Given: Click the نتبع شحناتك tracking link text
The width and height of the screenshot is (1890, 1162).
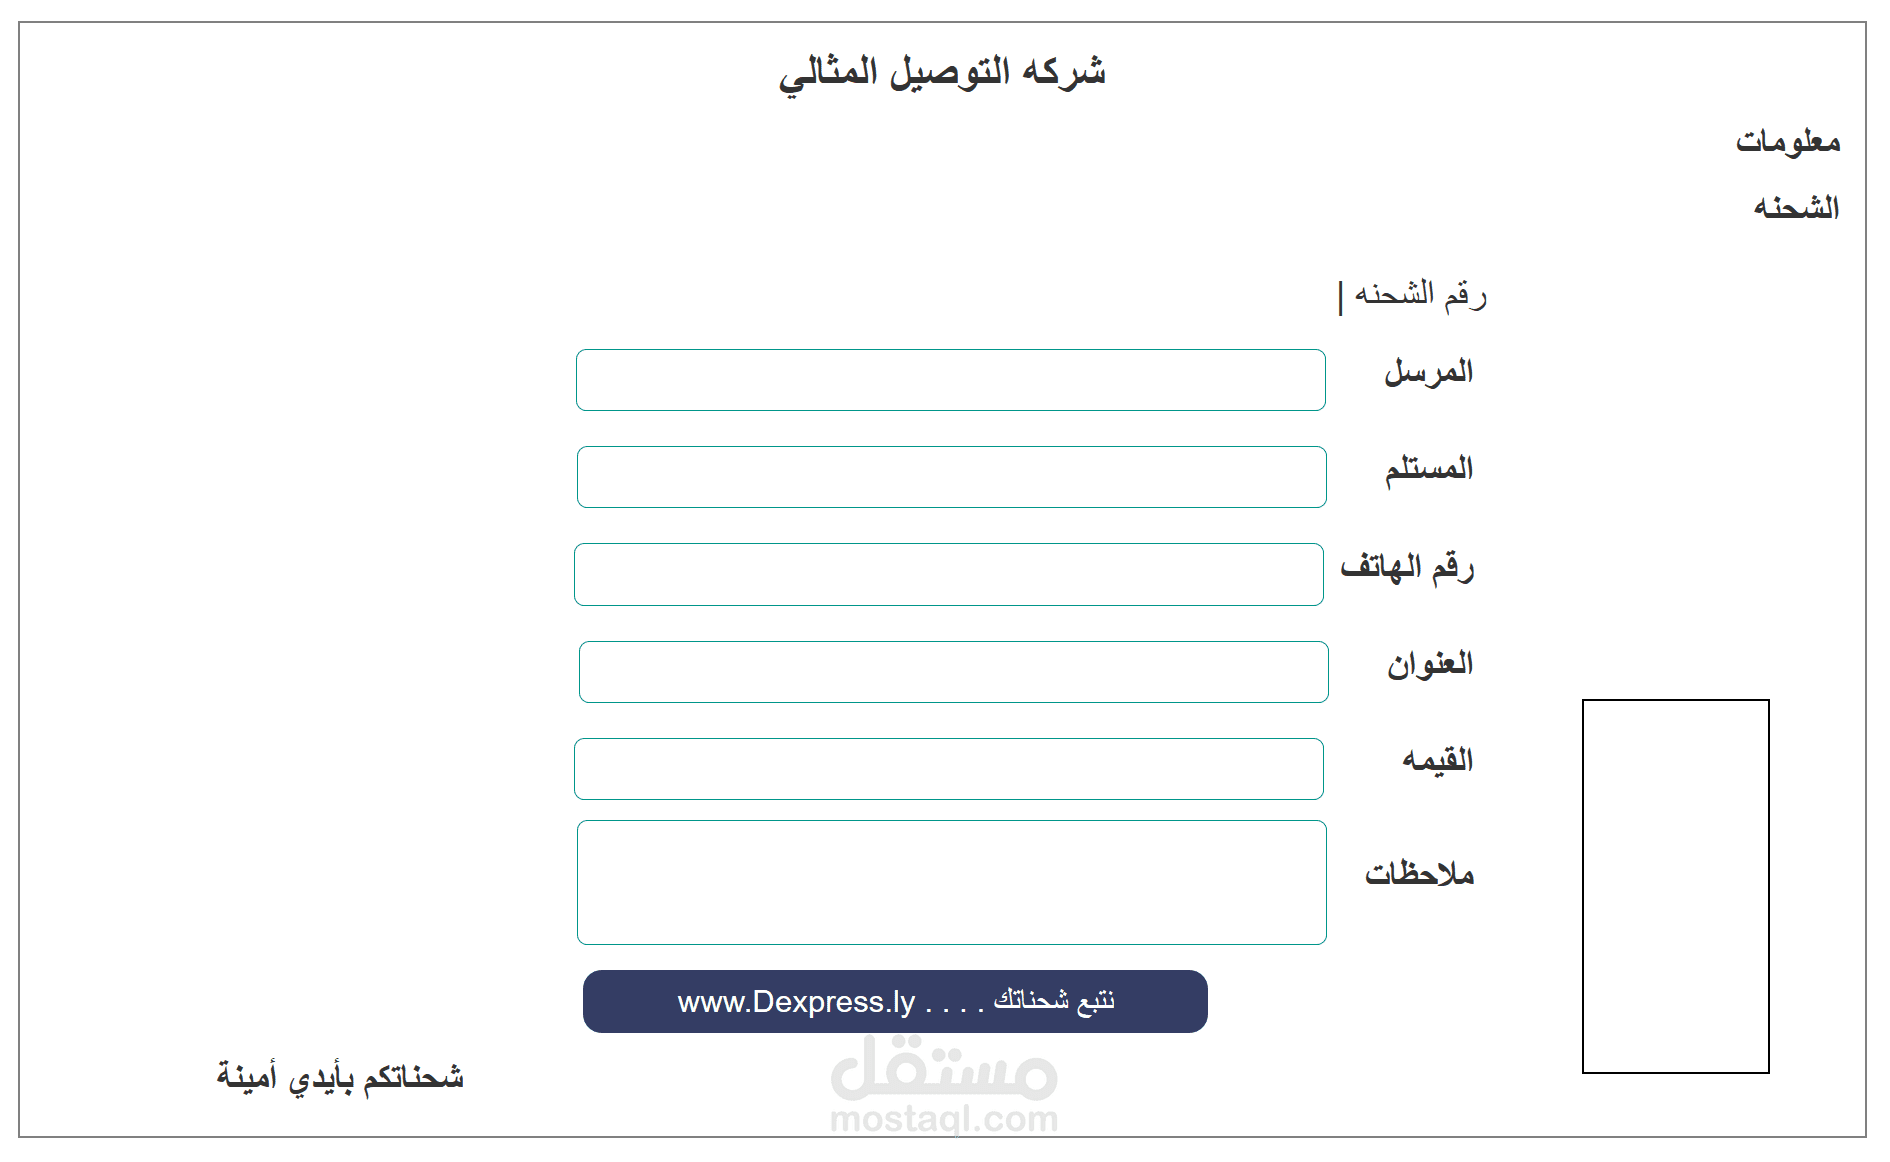Looking at the screenshot, I should 1055,999.
